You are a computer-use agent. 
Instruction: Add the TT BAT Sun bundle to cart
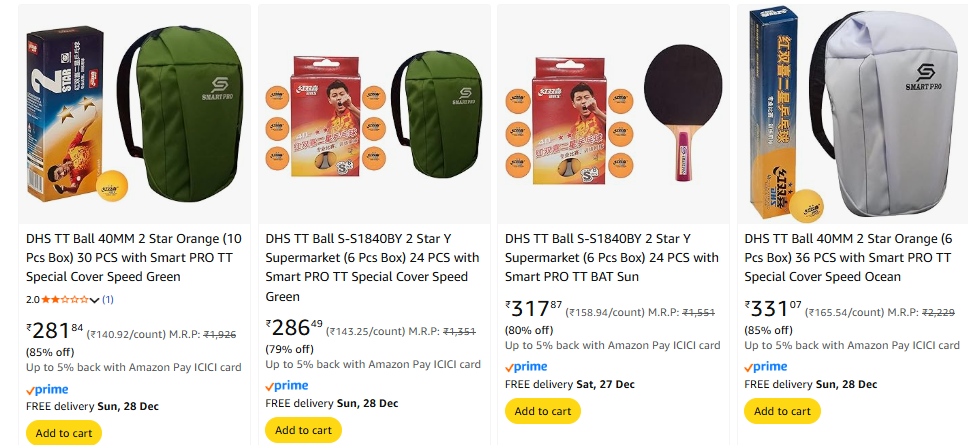tap(543, 411)
